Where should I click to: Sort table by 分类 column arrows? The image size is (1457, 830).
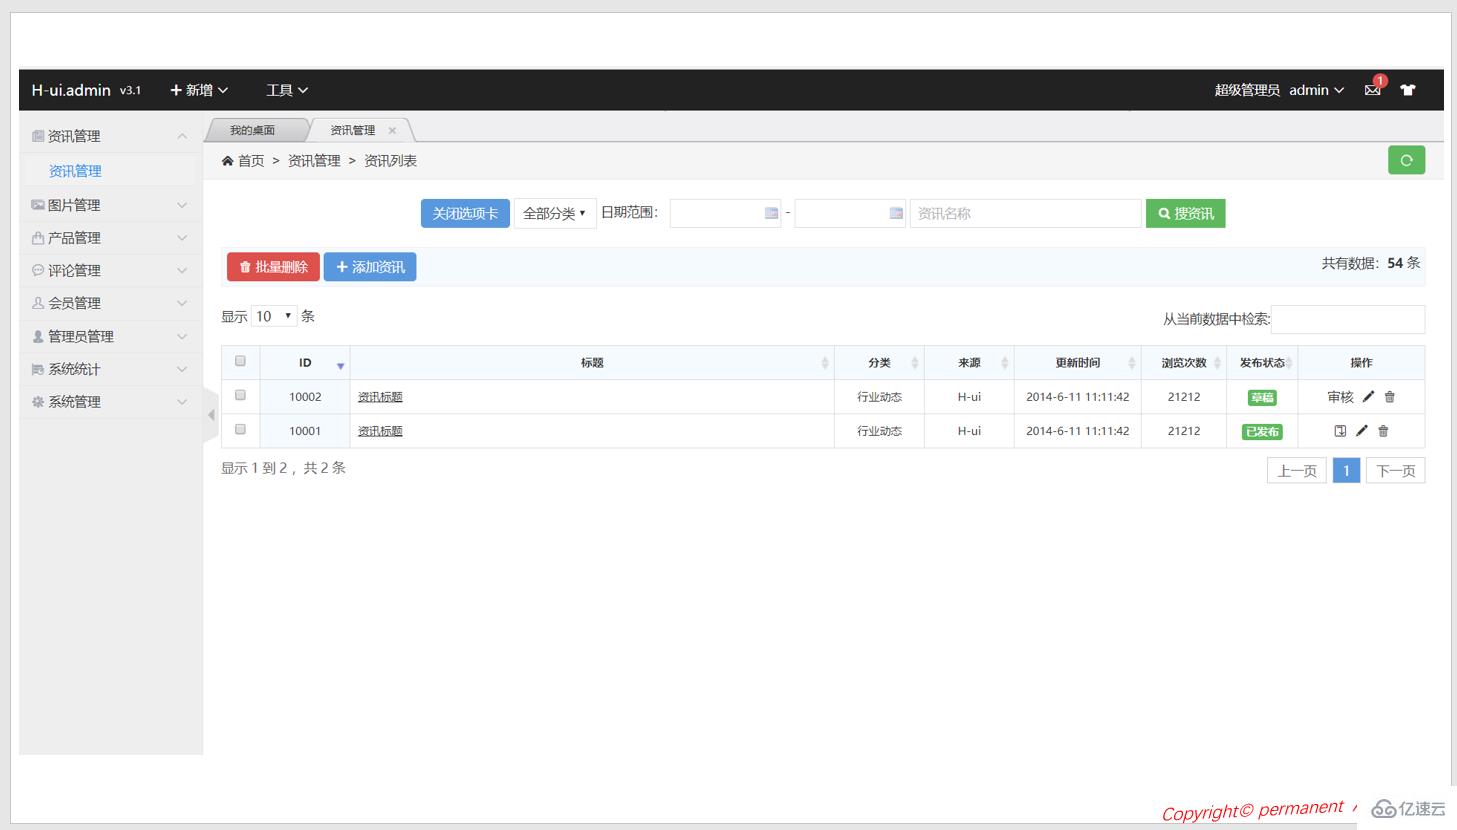coord(915,363)
